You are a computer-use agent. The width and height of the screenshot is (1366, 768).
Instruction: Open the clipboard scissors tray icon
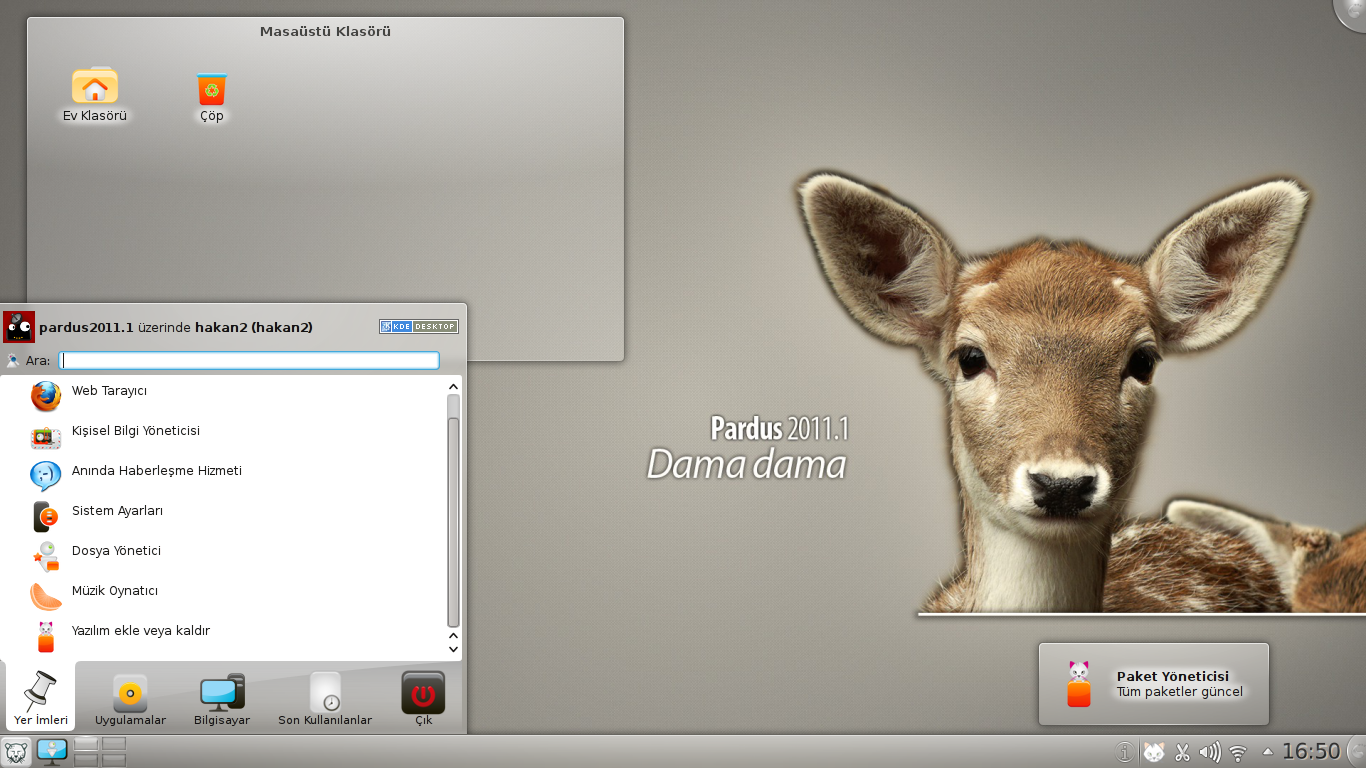1183,752
